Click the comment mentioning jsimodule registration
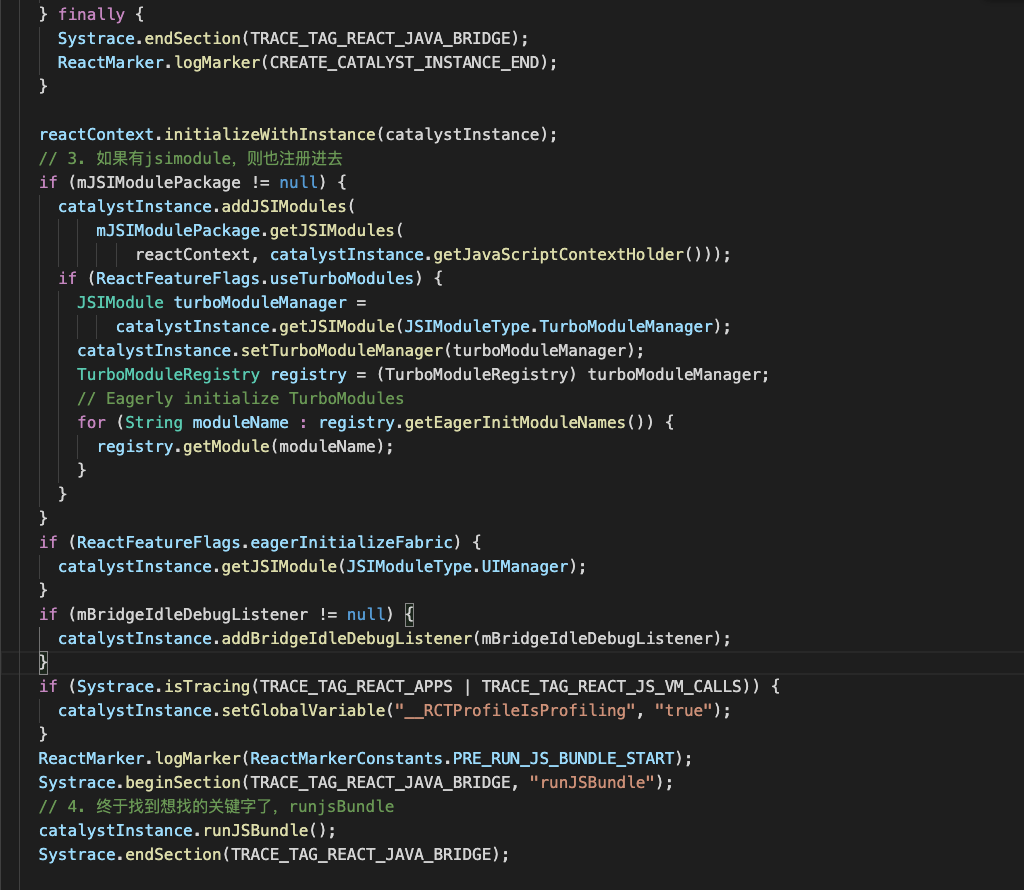Screen dimensions: 1024x890 [x=205, y=158]
